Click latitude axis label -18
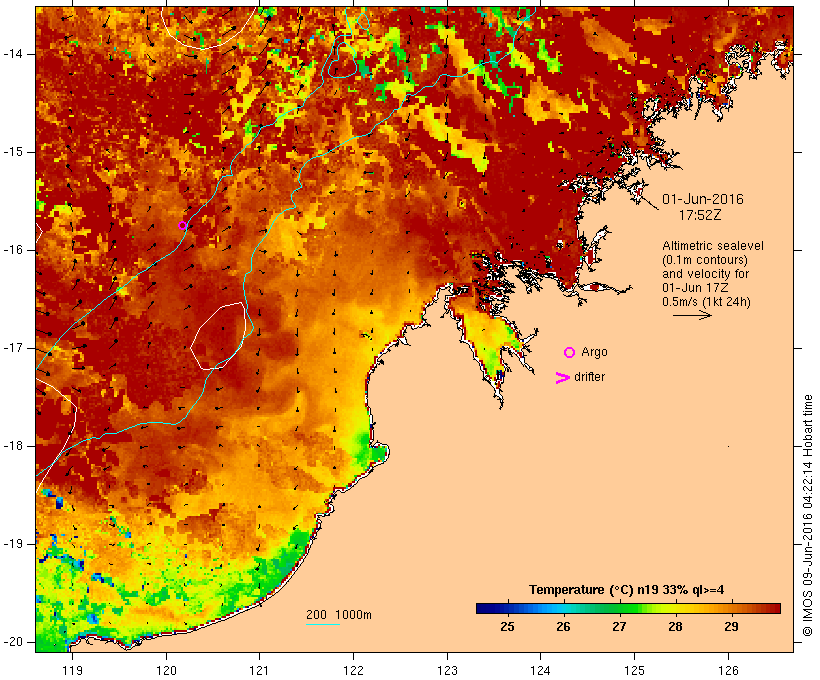This screenshot has height=680, width=820. (x=13, y=446)
